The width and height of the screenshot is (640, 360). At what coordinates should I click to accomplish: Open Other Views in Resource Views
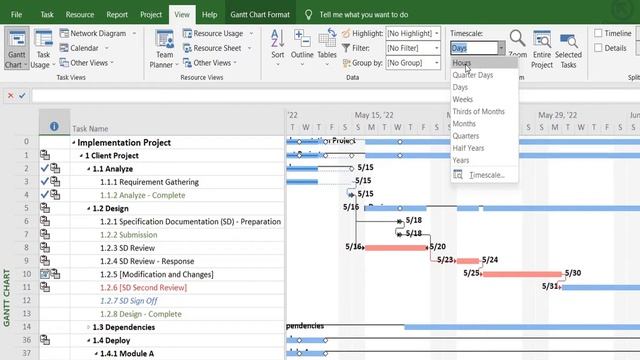(x=210, y=63)
